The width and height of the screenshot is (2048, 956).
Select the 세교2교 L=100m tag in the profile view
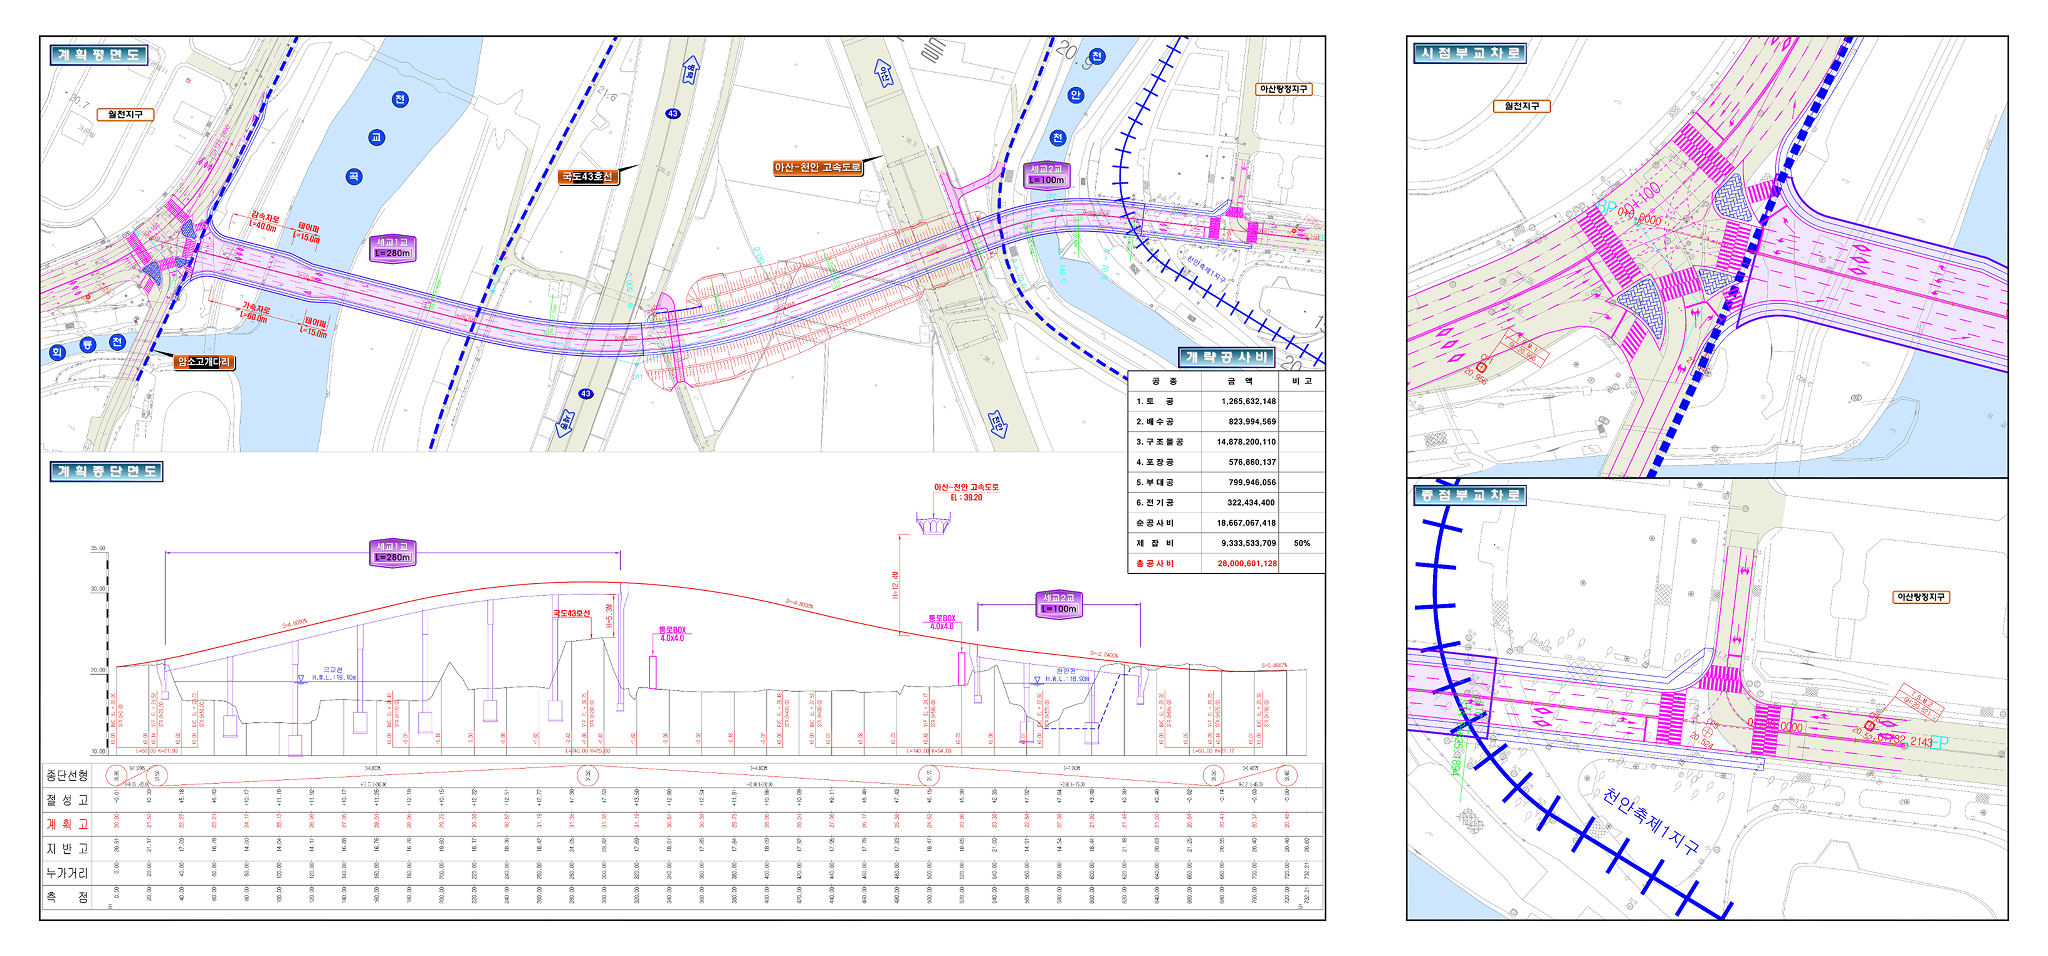click(x=1059, y=604)
